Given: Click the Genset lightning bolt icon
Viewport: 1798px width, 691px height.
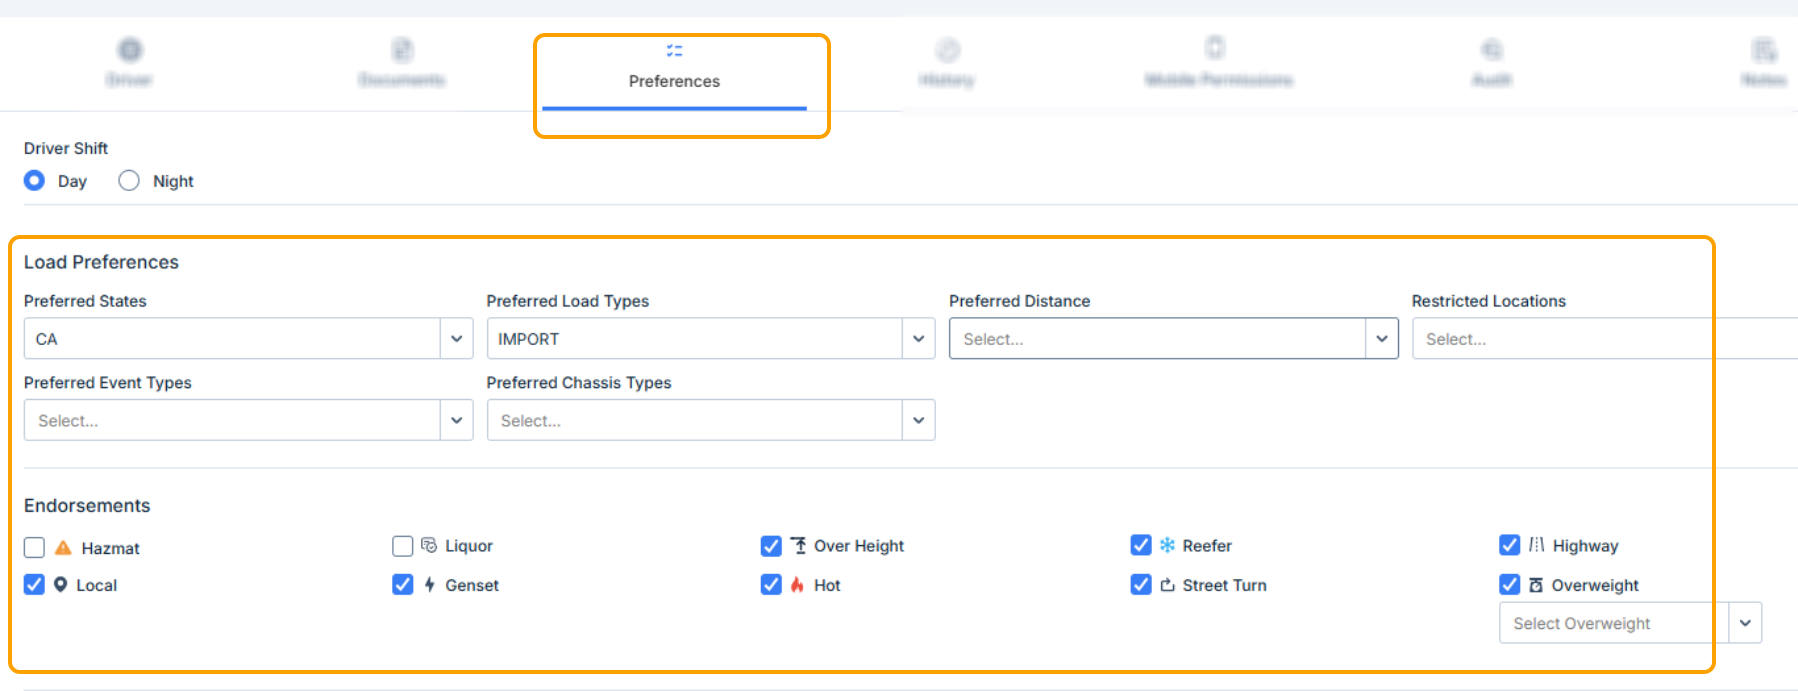Looking at the screenshot, I should [x=429, y=585].
